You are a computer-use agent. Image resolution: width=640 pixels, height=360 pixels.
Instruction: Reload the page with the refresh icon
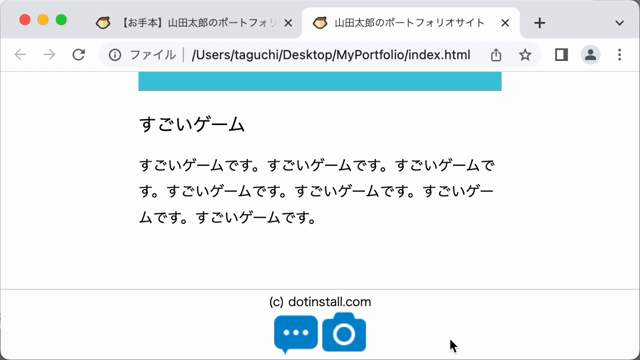pos(78,55)
